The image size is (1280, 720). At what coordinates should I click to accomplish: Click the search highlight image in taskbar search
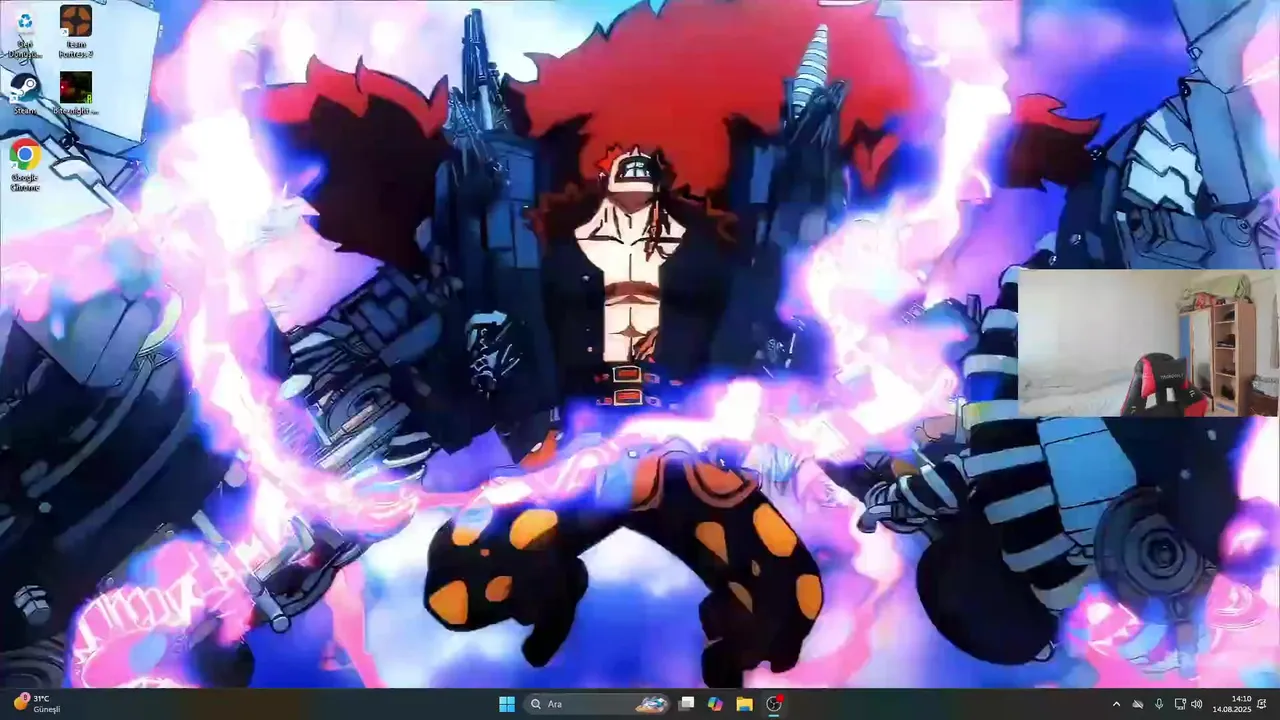pos(652,704)
